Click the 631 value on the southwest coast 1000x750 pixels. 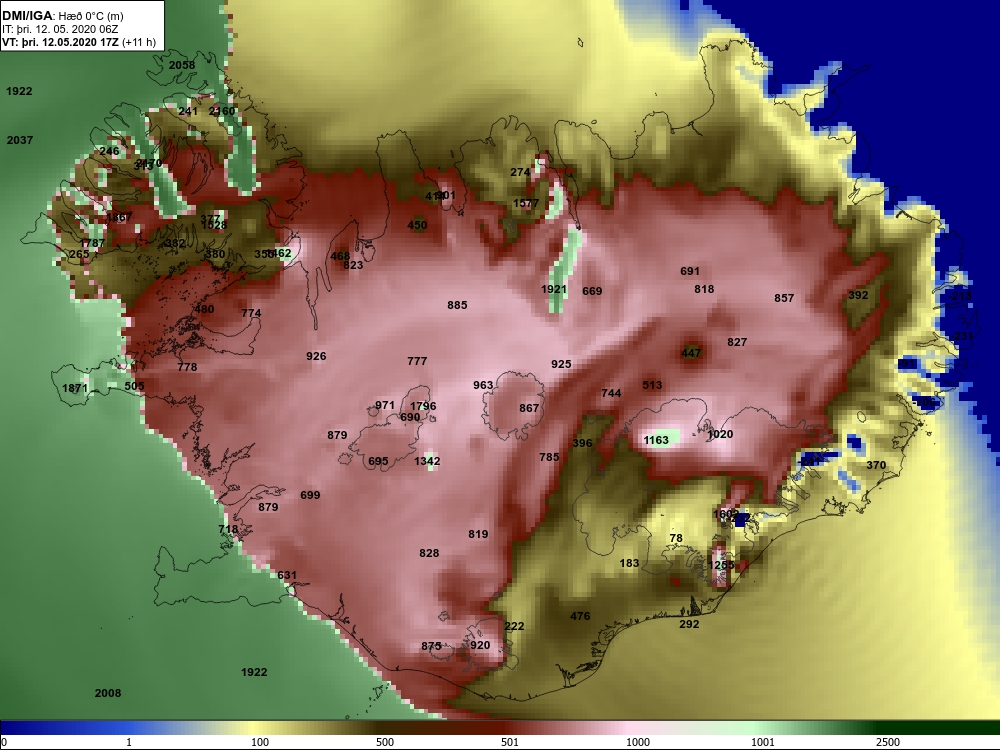pos(287,575)
